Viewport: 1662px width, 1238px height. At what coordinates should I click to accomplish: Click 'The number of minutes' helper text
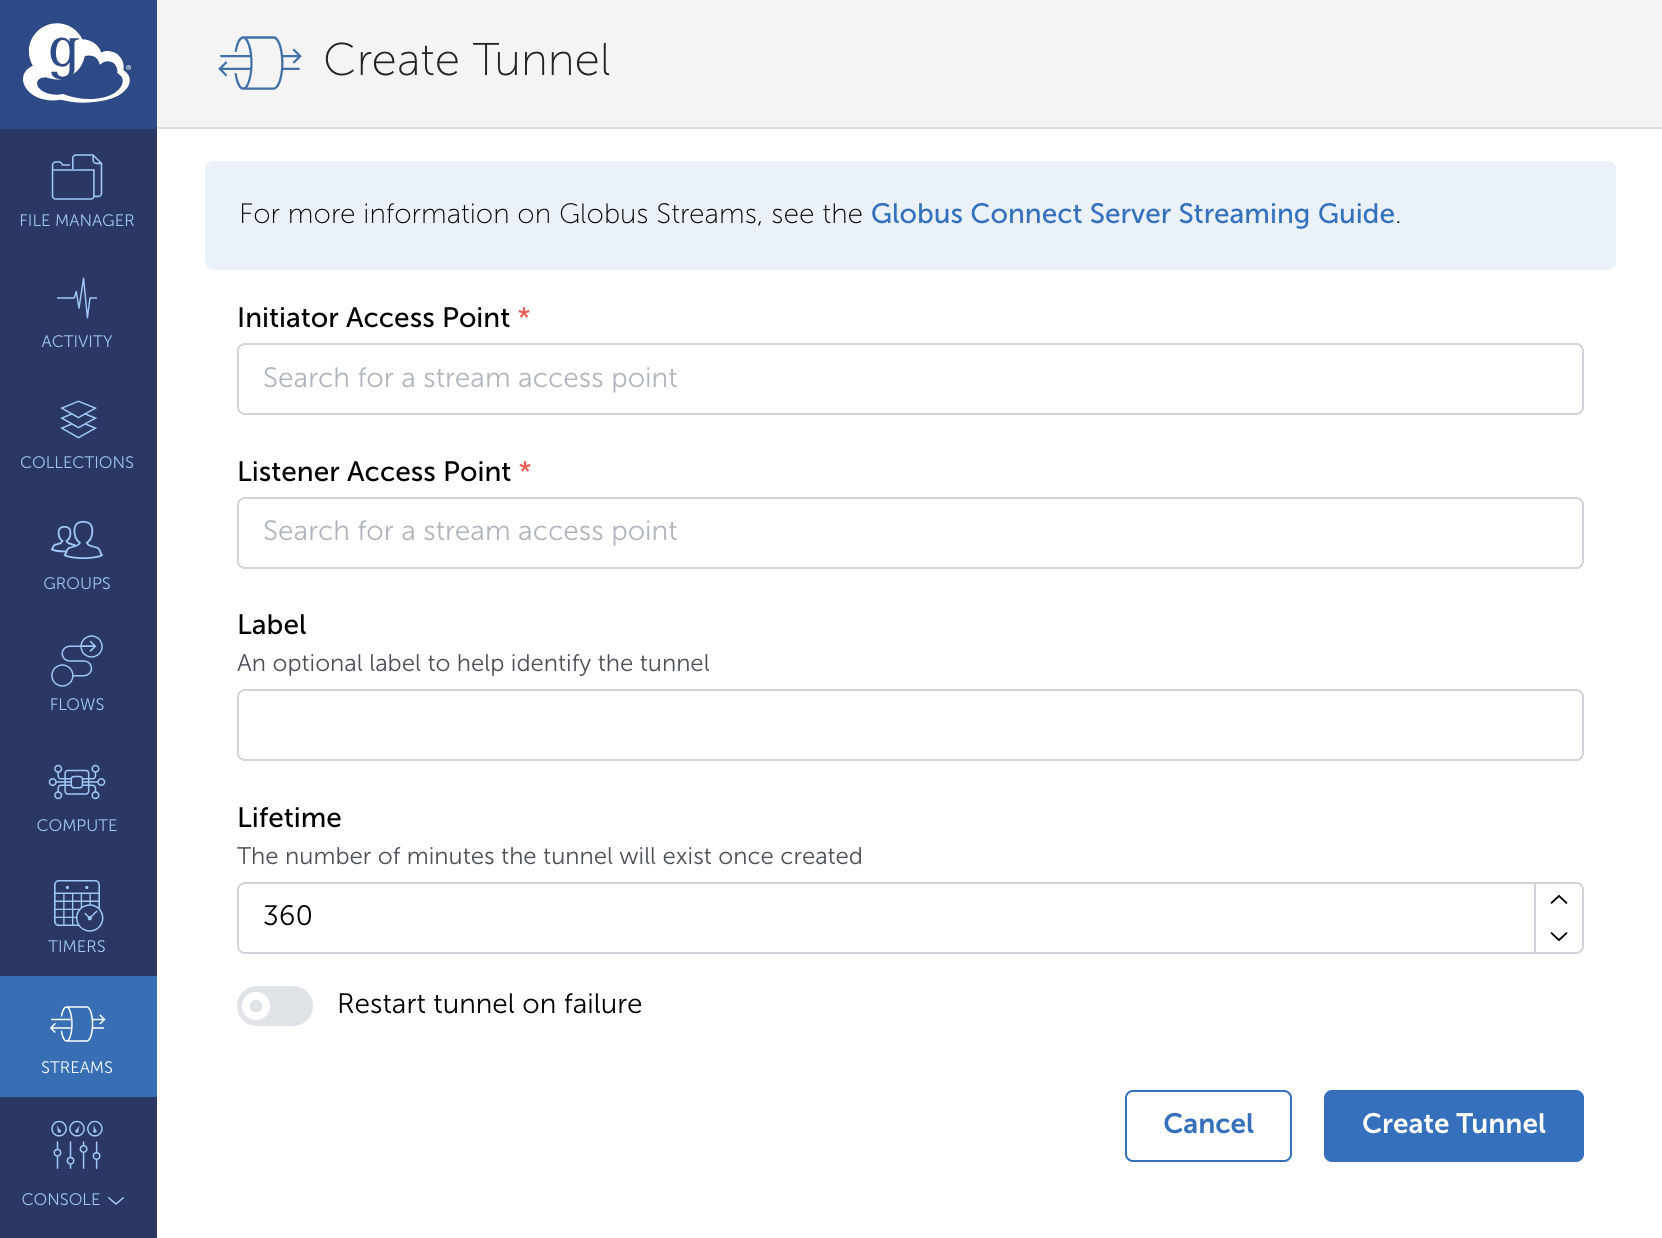tap(550, 856)
